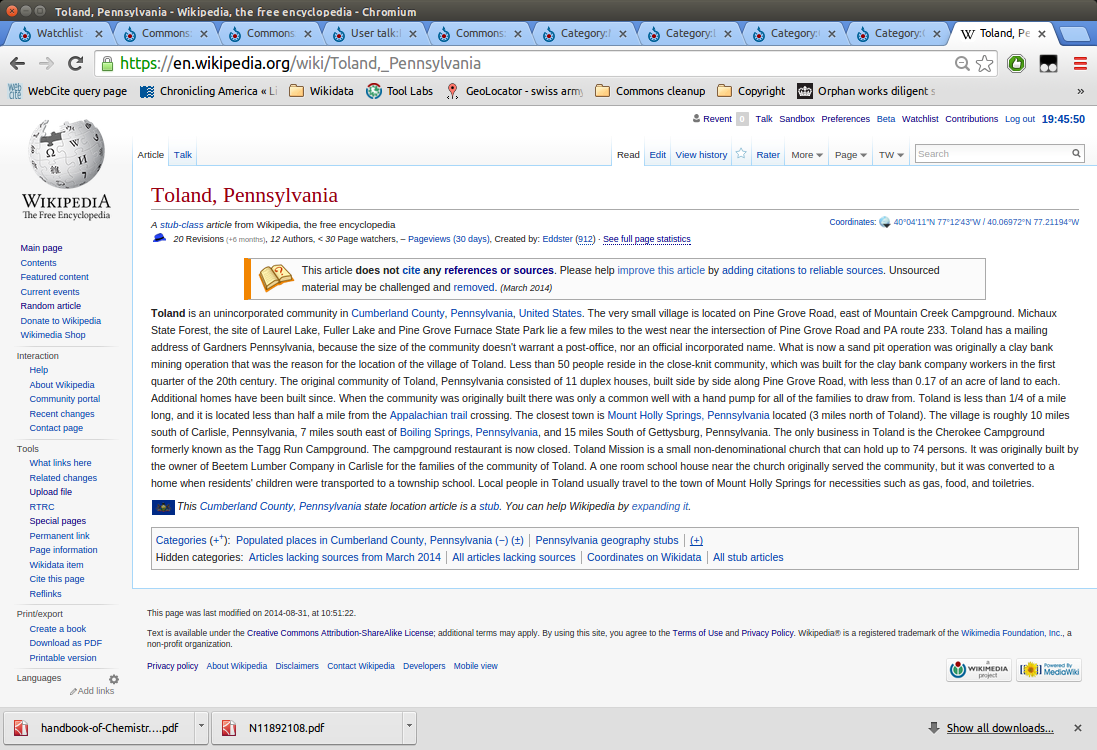Open the Mount Holly Springs, Pennsylvania link
Image resolution: width=1097 pixels, height=750 pixels.
[688, 415]
